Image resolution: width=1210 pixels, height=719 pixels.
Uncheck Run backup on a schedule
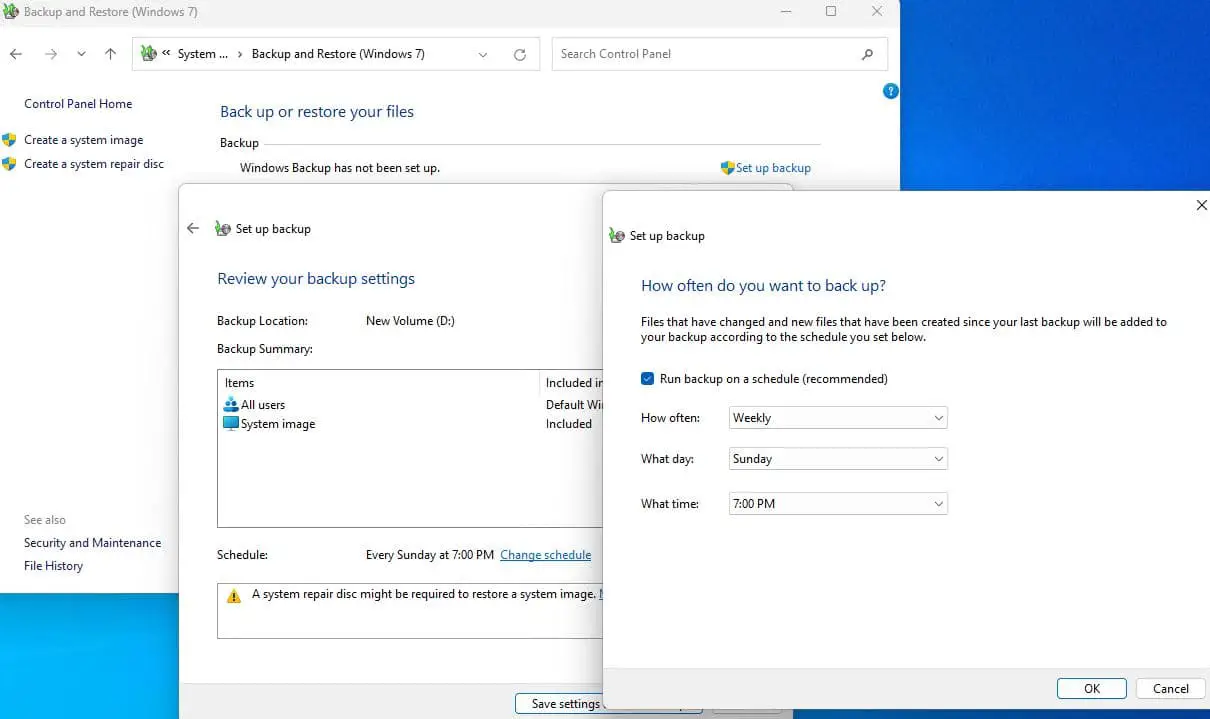(x=648, y=379)
